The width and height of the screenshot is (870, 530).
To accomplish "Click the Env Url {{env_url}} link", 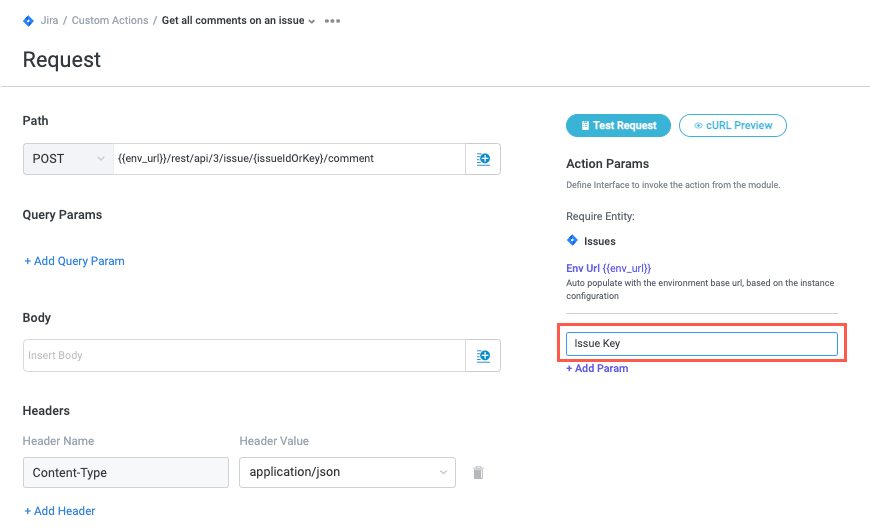I will 608,268.
